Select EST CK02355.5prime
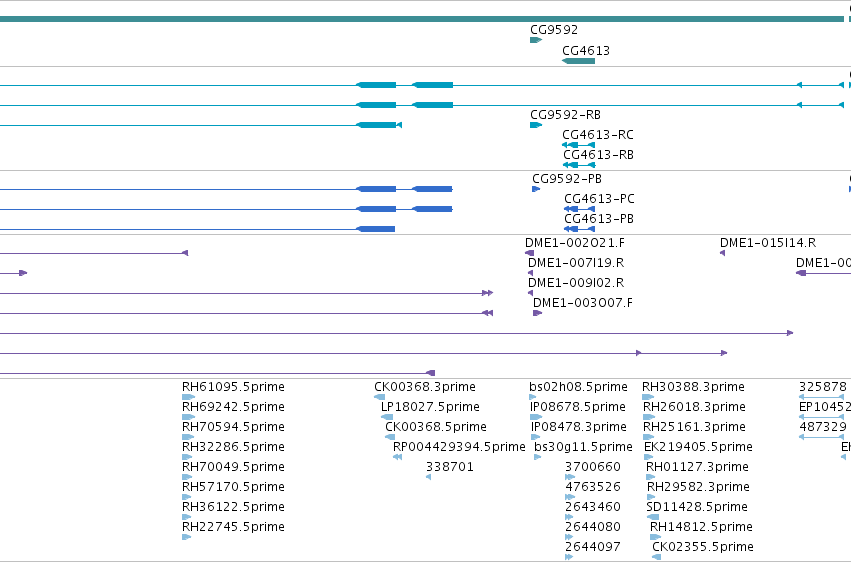 pos(703,548)
